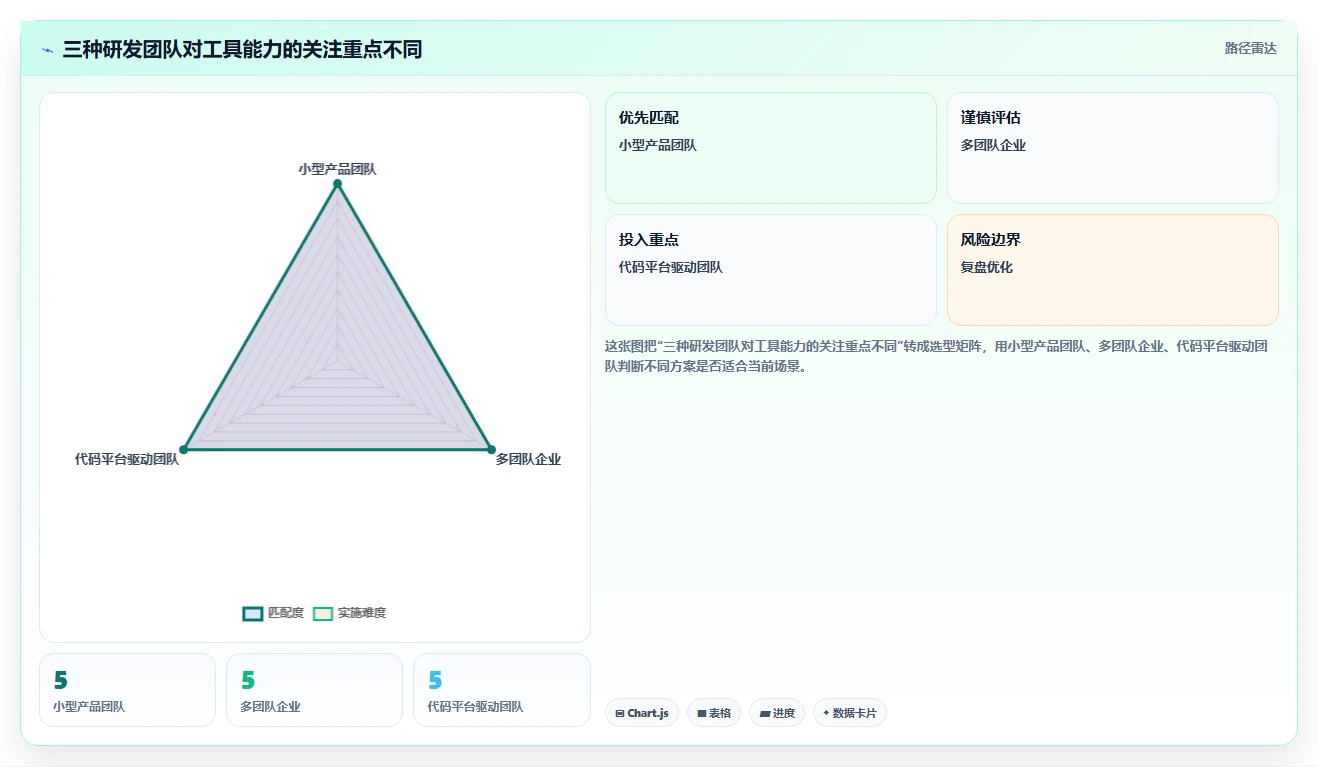
Task: Click the 复盘优化 text in 风险边界 card
Action: pyautogui.click(x=987, y=267)
